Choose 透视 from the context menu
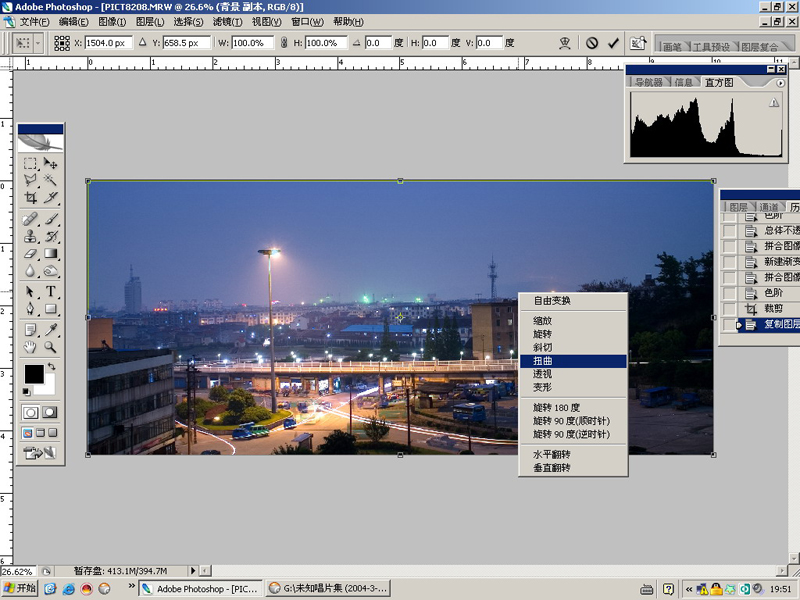800x600 pixels. pos(573,374)
